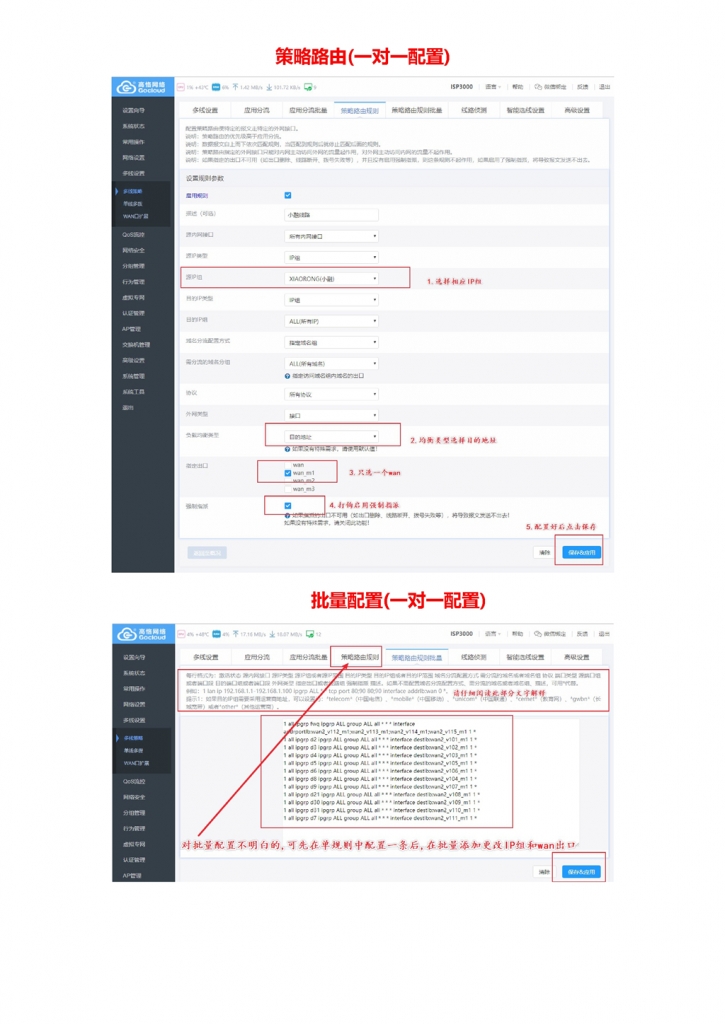The width and height of the screenshot is (725, 1024).
Task: Open 策略路由规则批量 tab in 策略路由 screenshot
Action: [417, 110]
